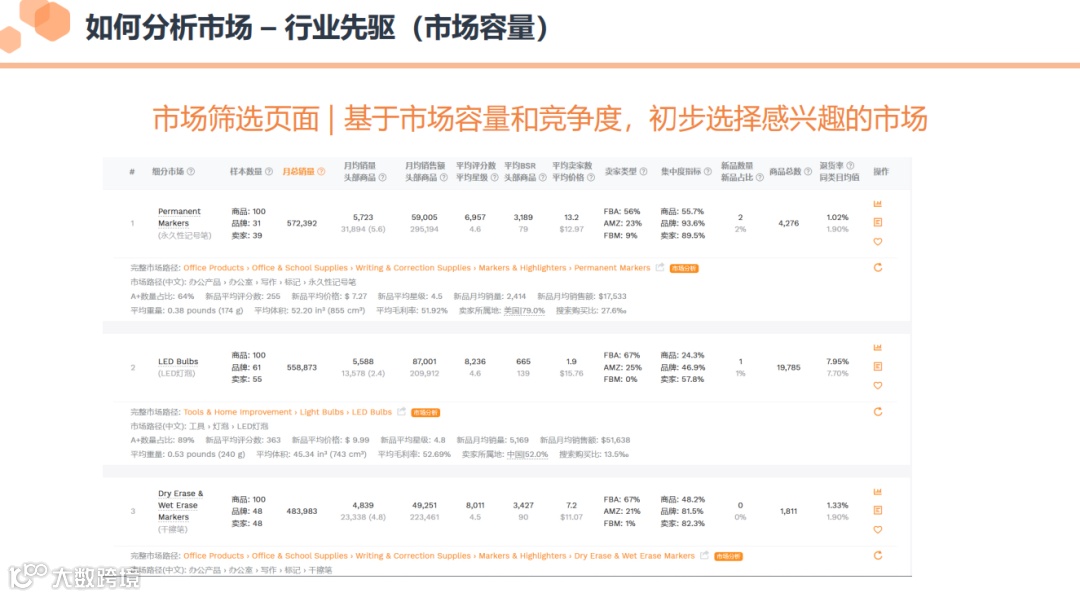Select the 品牌: 93.6% concentration value

(x=683, y=223)
